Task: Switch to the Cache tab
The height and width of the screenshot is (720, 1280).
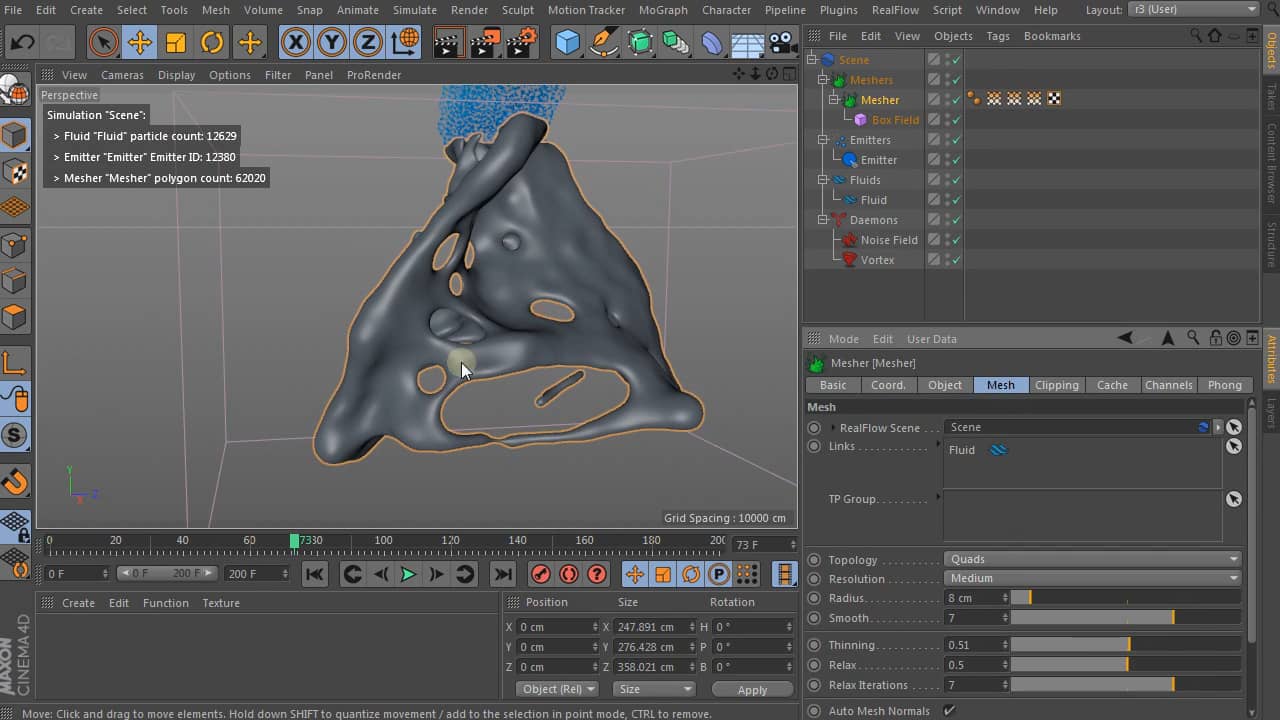Action: tap(1112, 385)
